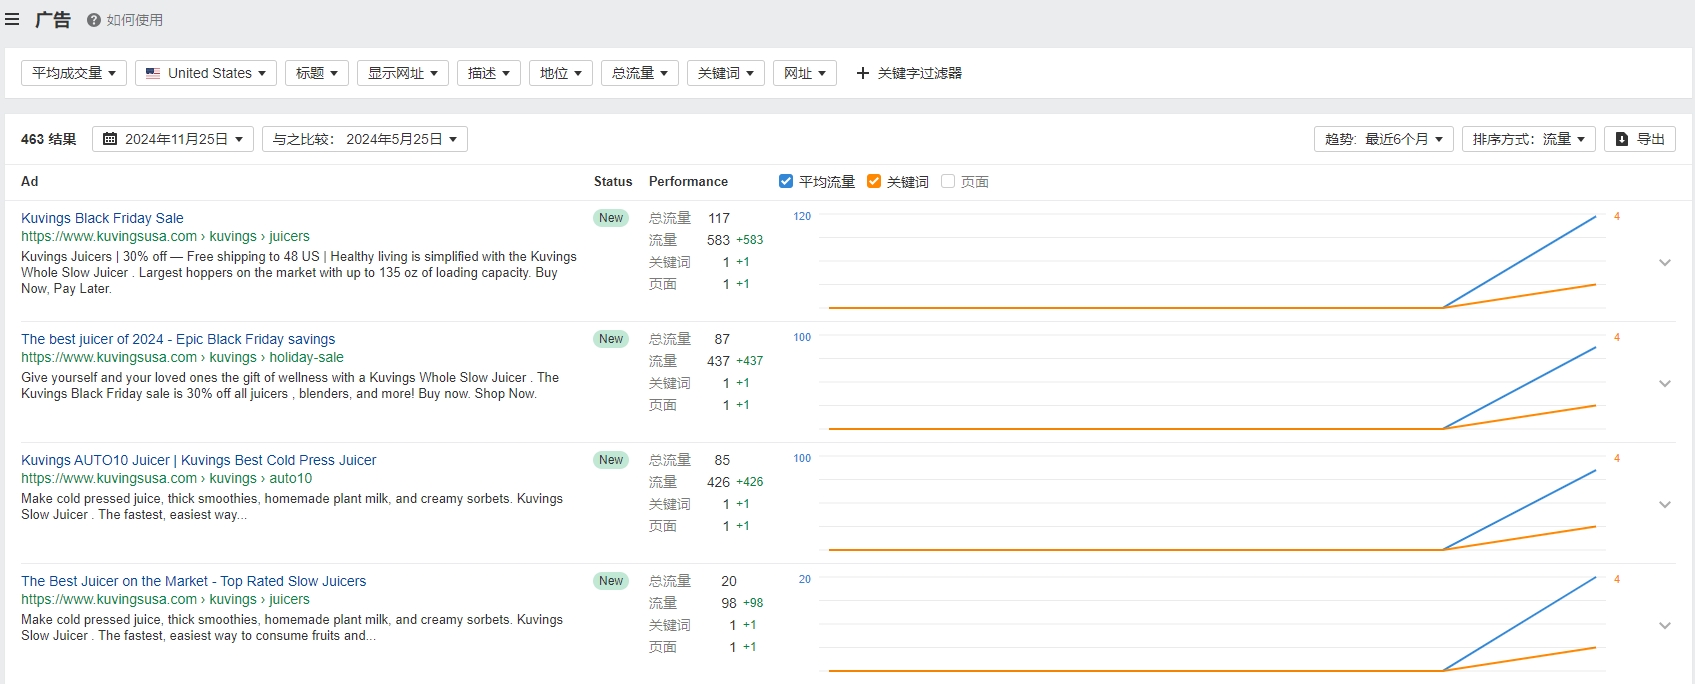Click total traffic value 117
Viewport: 1695px width, 684px height.
719,218
